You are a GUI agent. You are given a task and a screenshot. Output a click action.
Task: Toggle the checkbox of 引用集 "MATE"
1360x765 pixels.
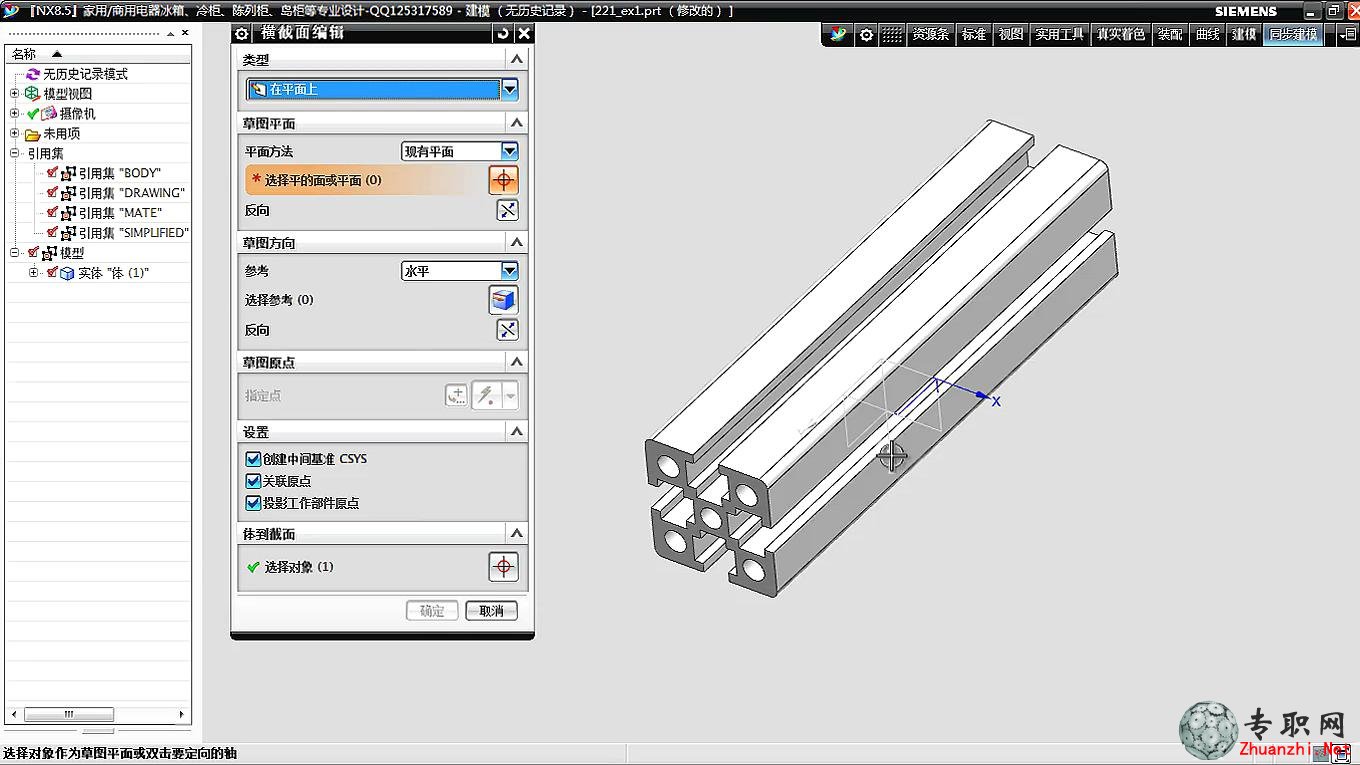[x=53, y=212]
